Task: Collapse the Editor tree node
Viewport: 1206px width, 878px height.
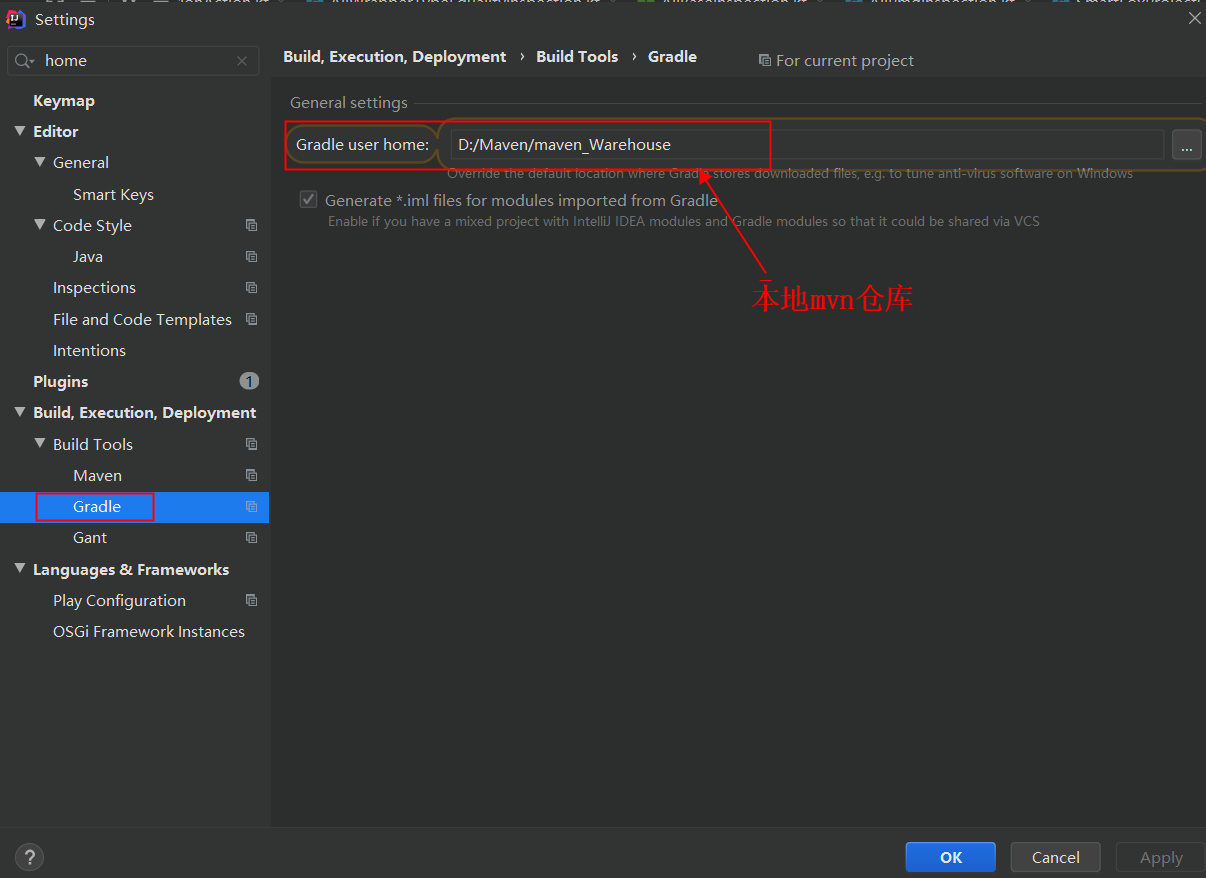Action: [20, 131]
